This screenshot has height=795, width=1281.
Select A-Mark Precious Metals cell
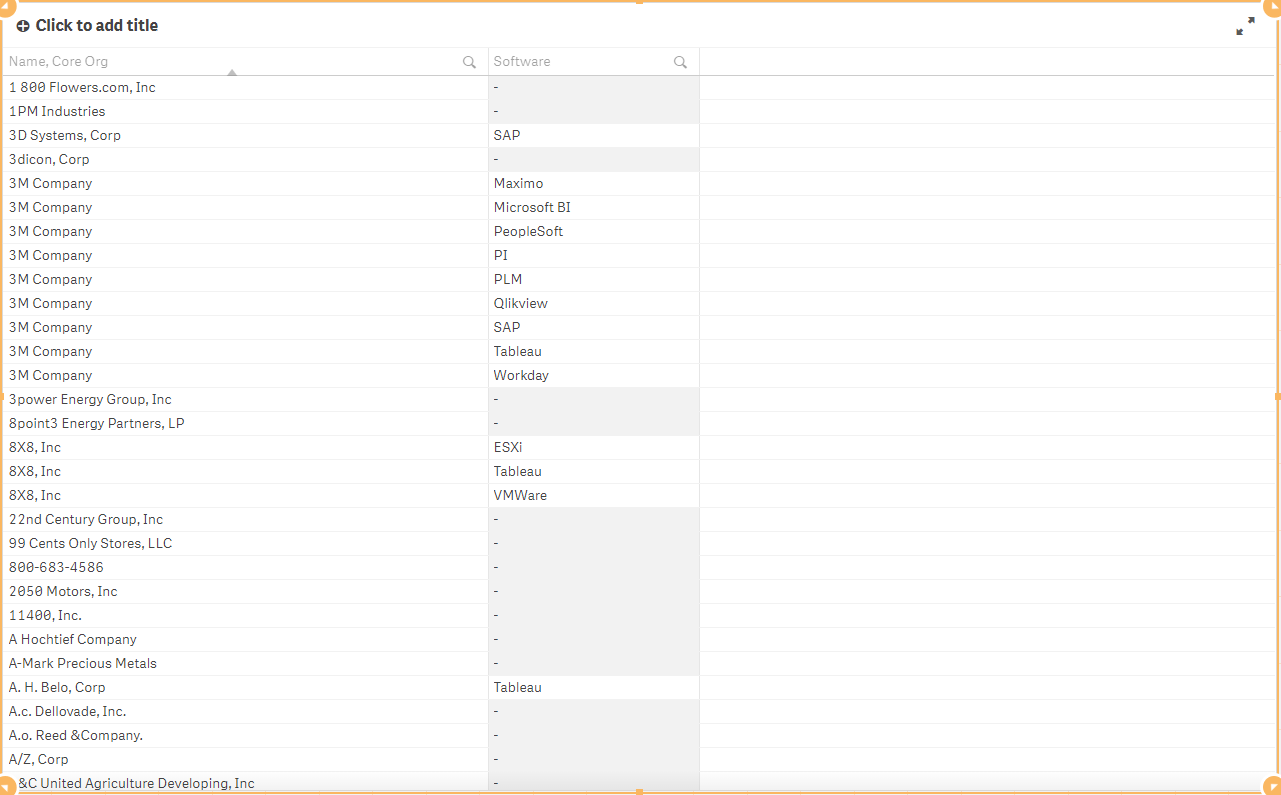(245, 663)
